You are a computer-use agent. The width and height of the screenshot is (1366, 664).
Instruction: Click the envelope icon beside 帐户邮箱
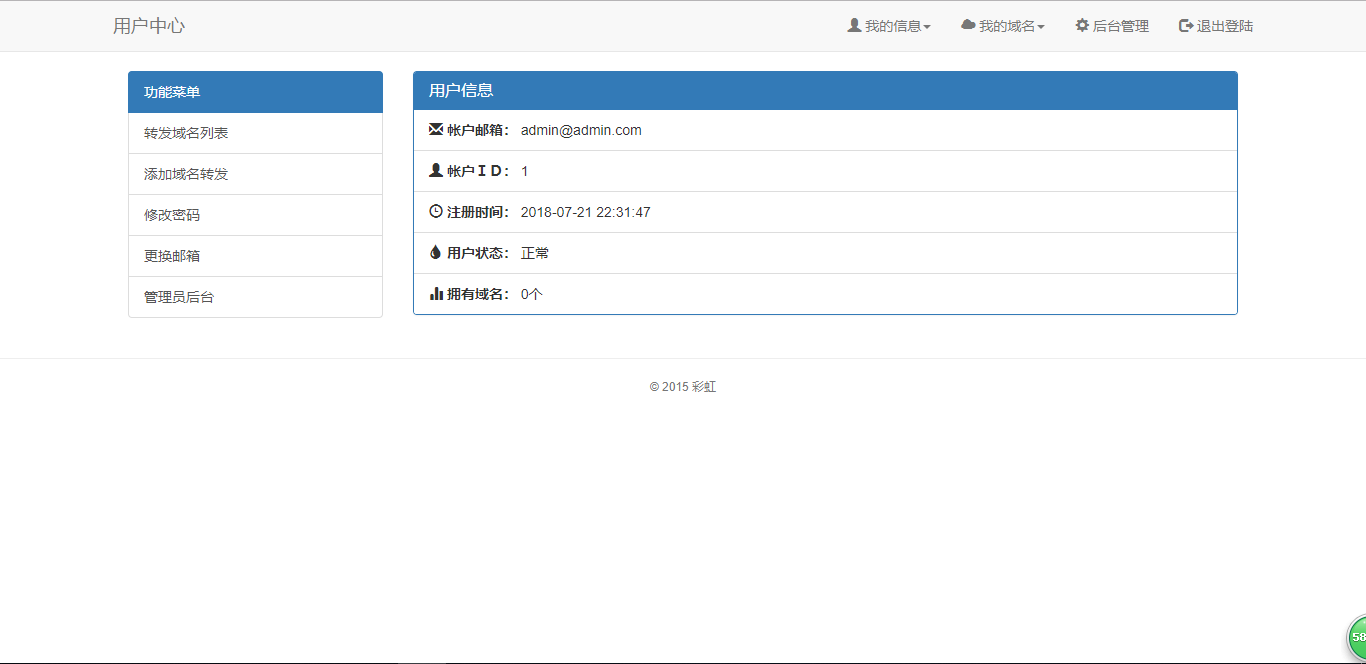coord(436,129)
